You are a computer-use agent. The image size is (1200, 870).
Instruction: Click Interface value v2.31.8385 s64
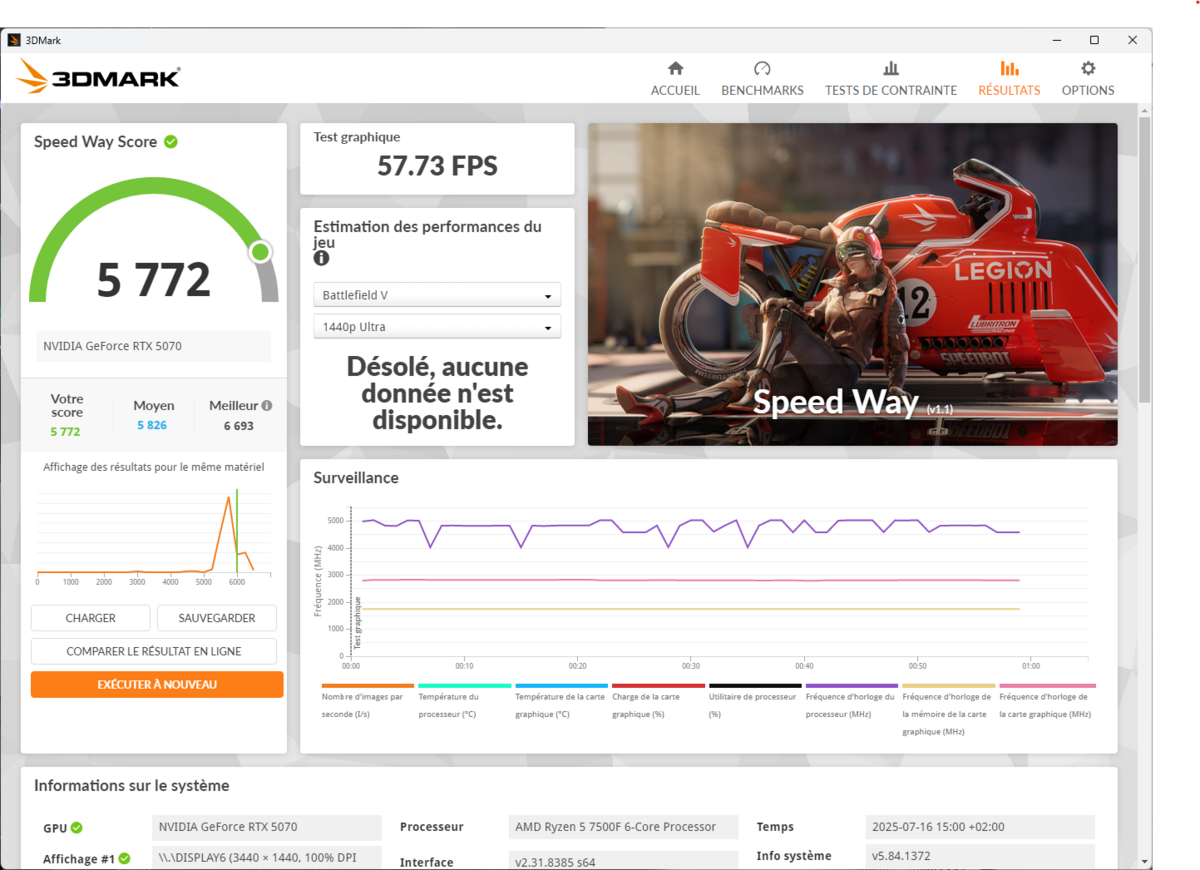click(x=623, y=862)
